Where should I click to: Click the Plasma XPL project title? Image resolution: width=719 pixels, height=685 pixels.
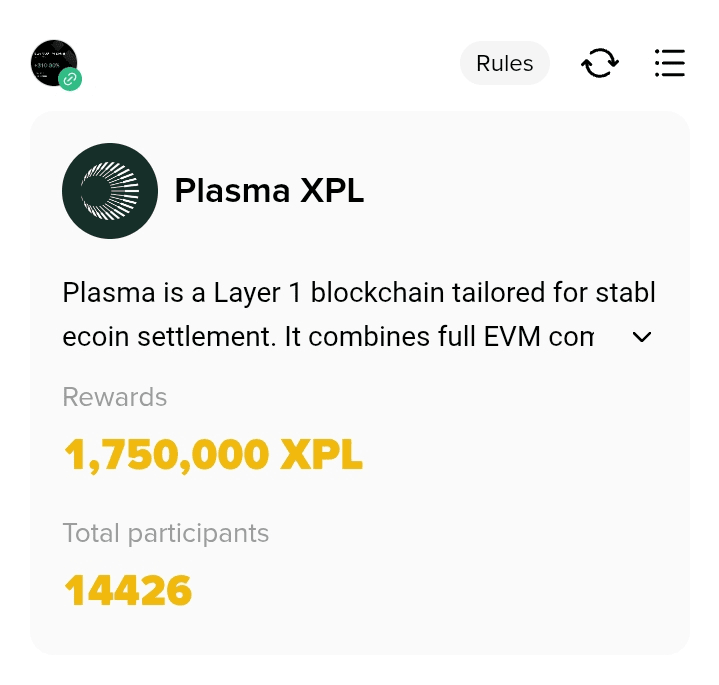point(269,191)
